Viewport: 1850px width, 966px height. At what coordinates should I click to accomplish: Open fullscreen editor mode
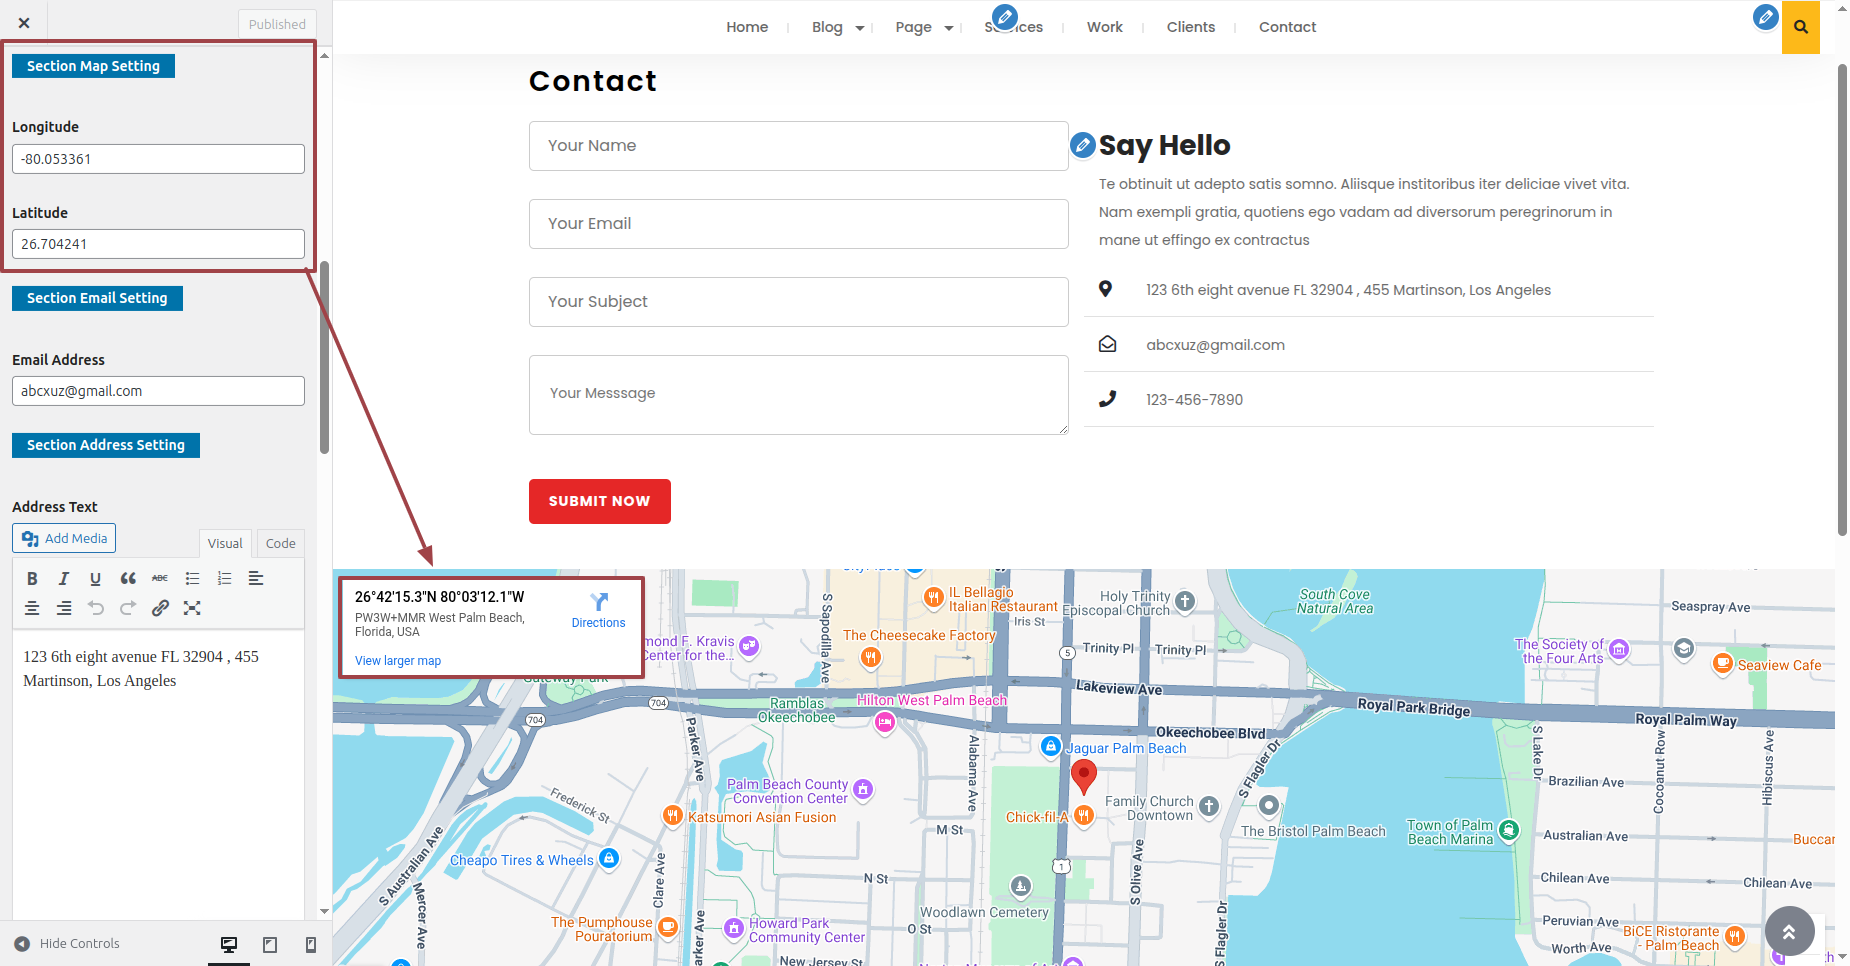coord(192,608)
